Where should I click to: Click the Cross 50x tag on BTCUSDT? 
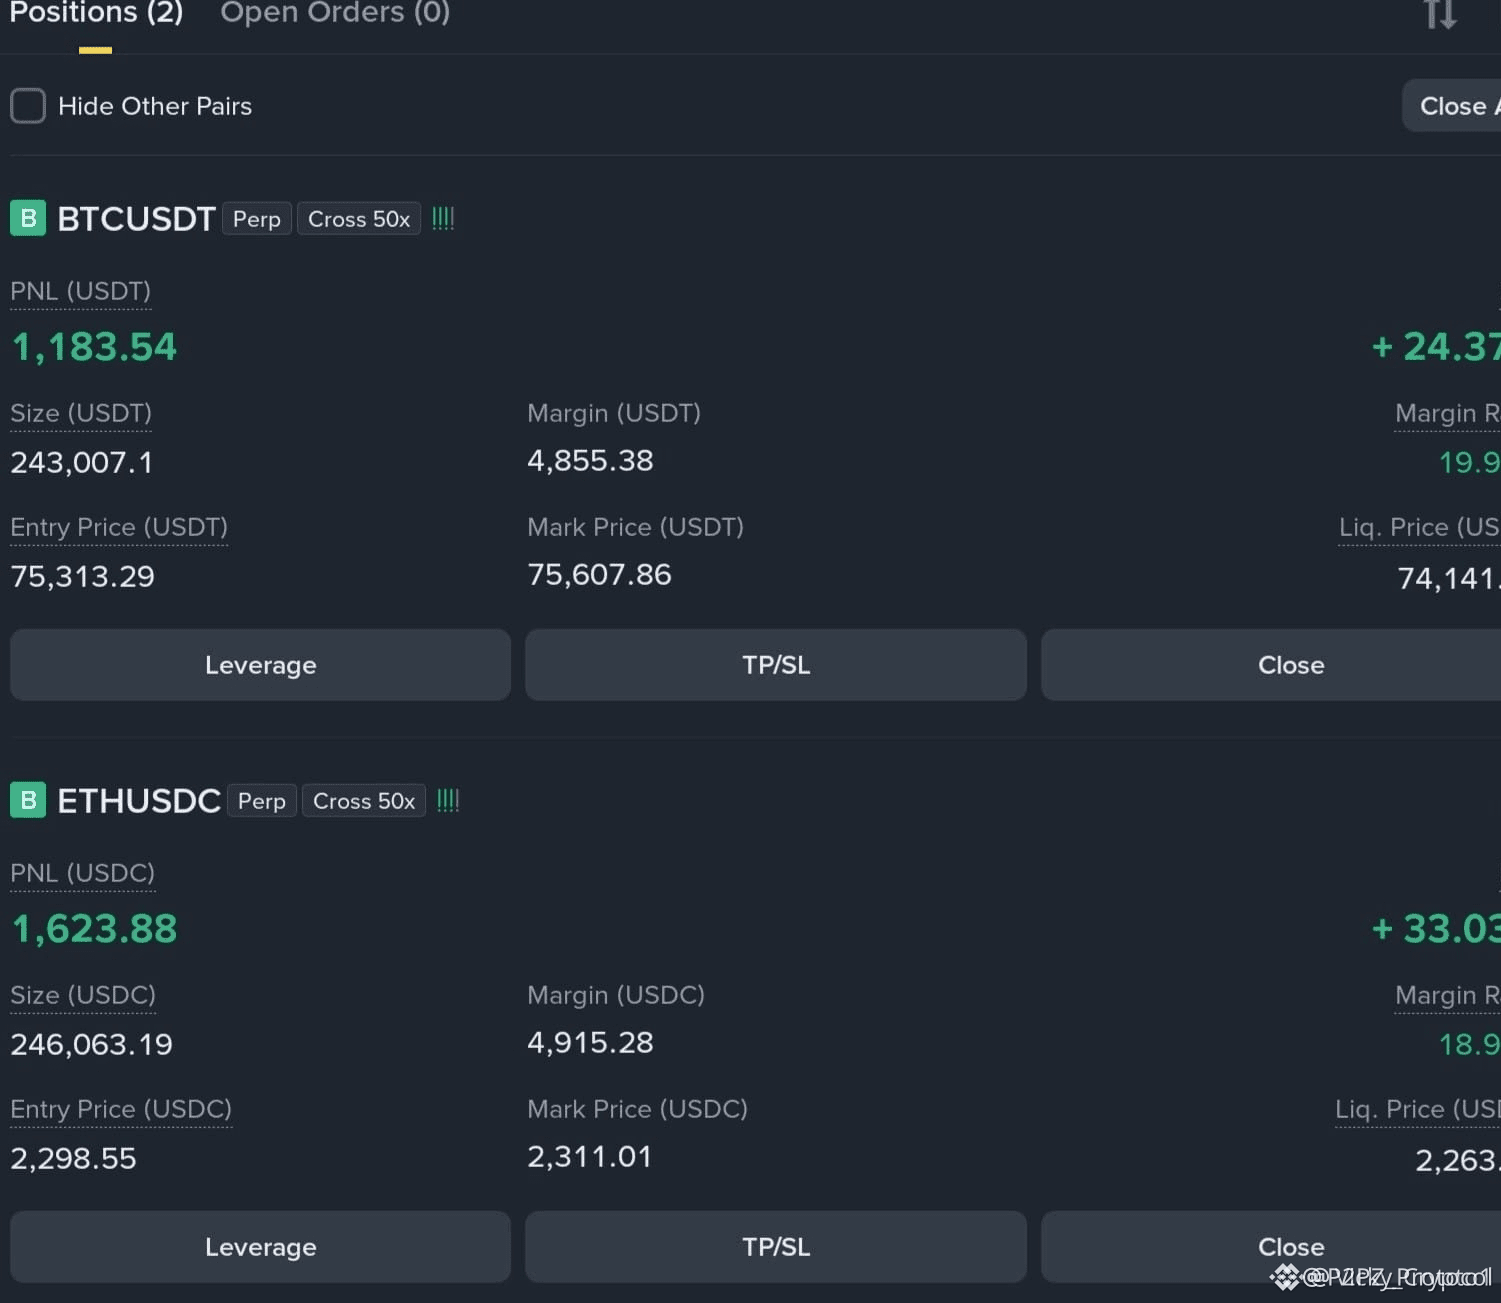(x=359, y=219)
